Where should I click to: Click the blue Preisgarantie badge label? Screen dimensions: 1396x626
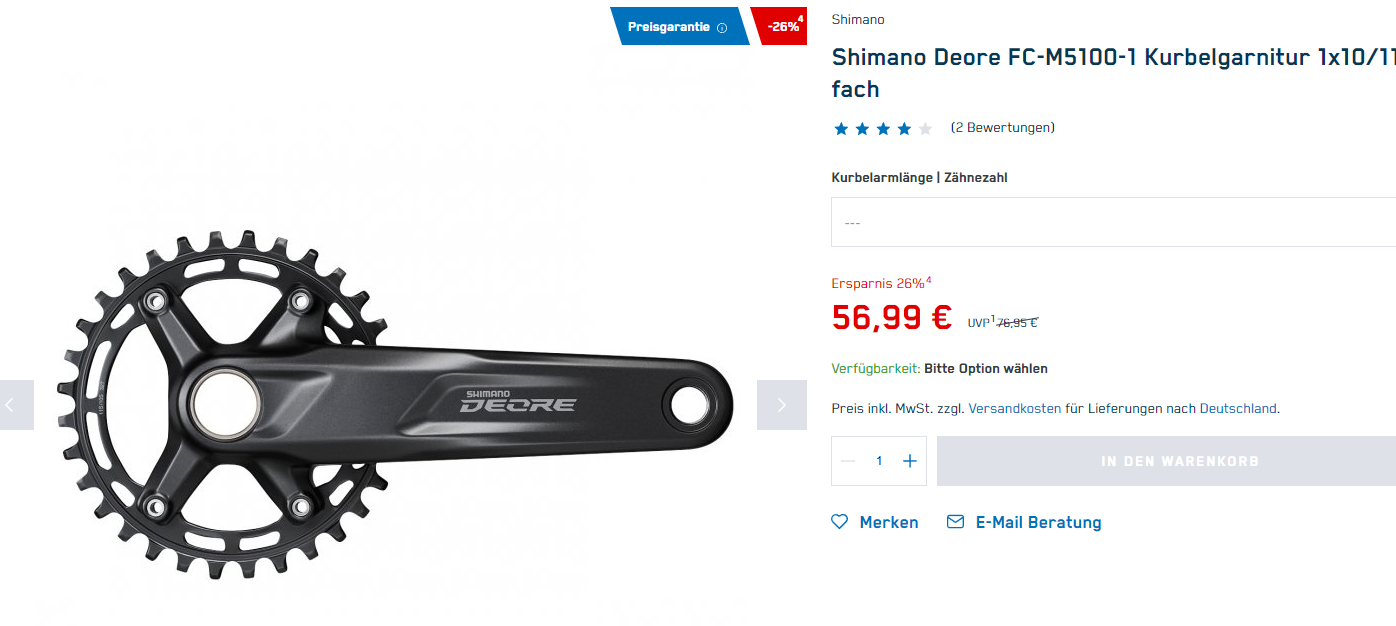tap(668, 27)
